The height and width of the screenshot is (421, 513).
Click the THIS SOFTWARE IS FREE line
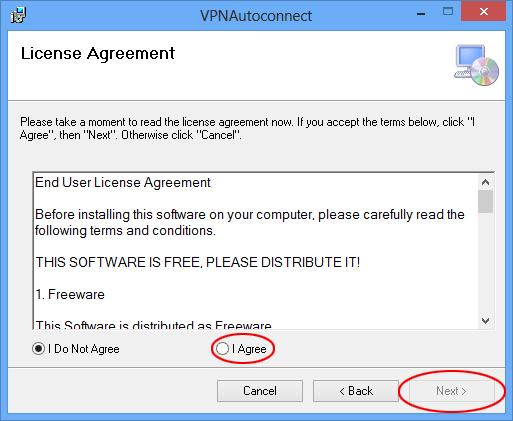pyautogui.click(x=198, y=262)
